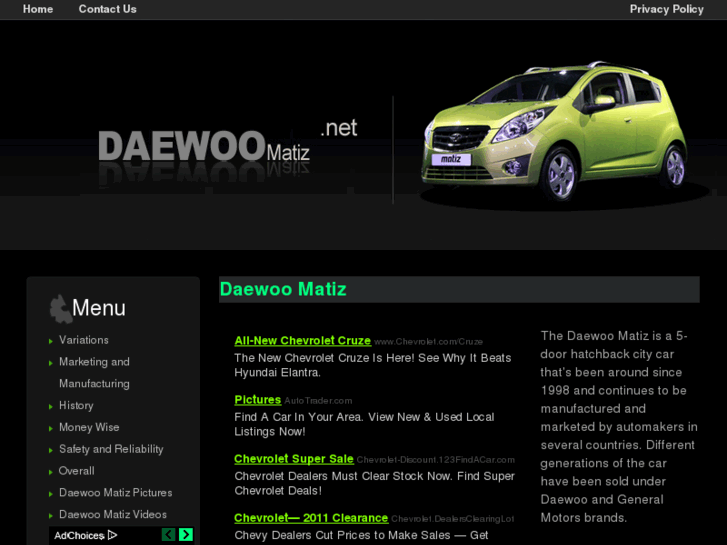Open the All-New Chevrolet Cruze ad
The width and height of the screenshot is (727, 545).
302,340
